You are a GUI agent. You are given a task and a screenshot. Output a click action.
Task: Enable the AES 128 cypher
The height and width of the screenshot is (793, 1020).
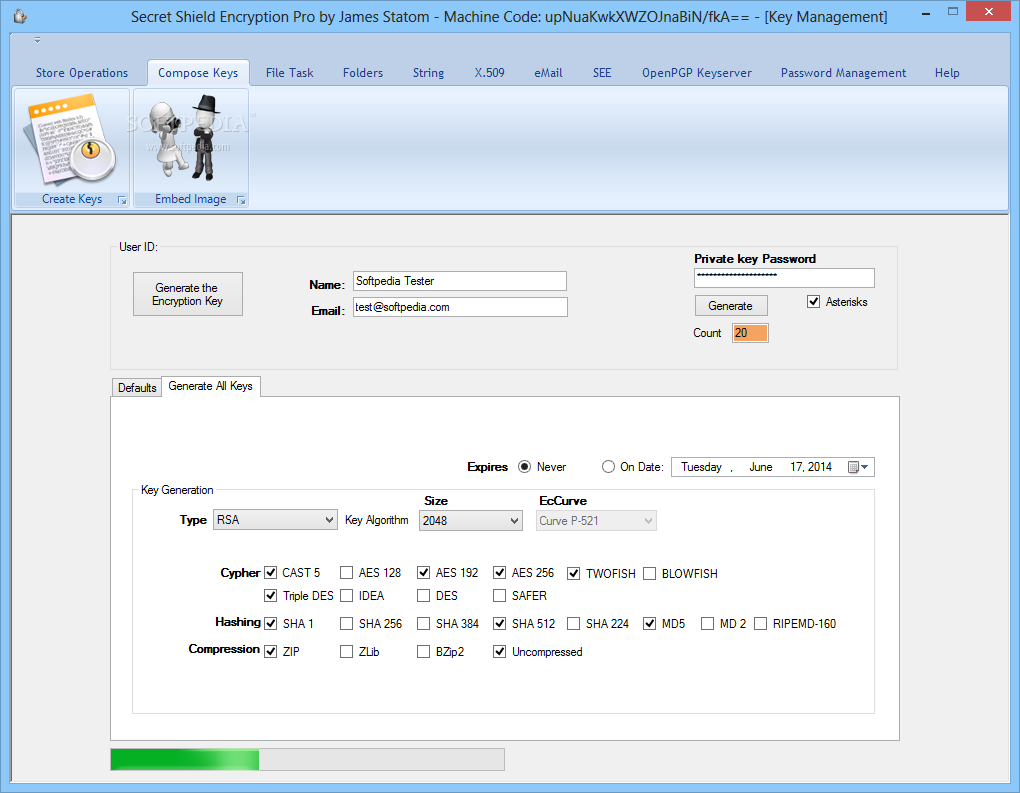tap(347, 572)
